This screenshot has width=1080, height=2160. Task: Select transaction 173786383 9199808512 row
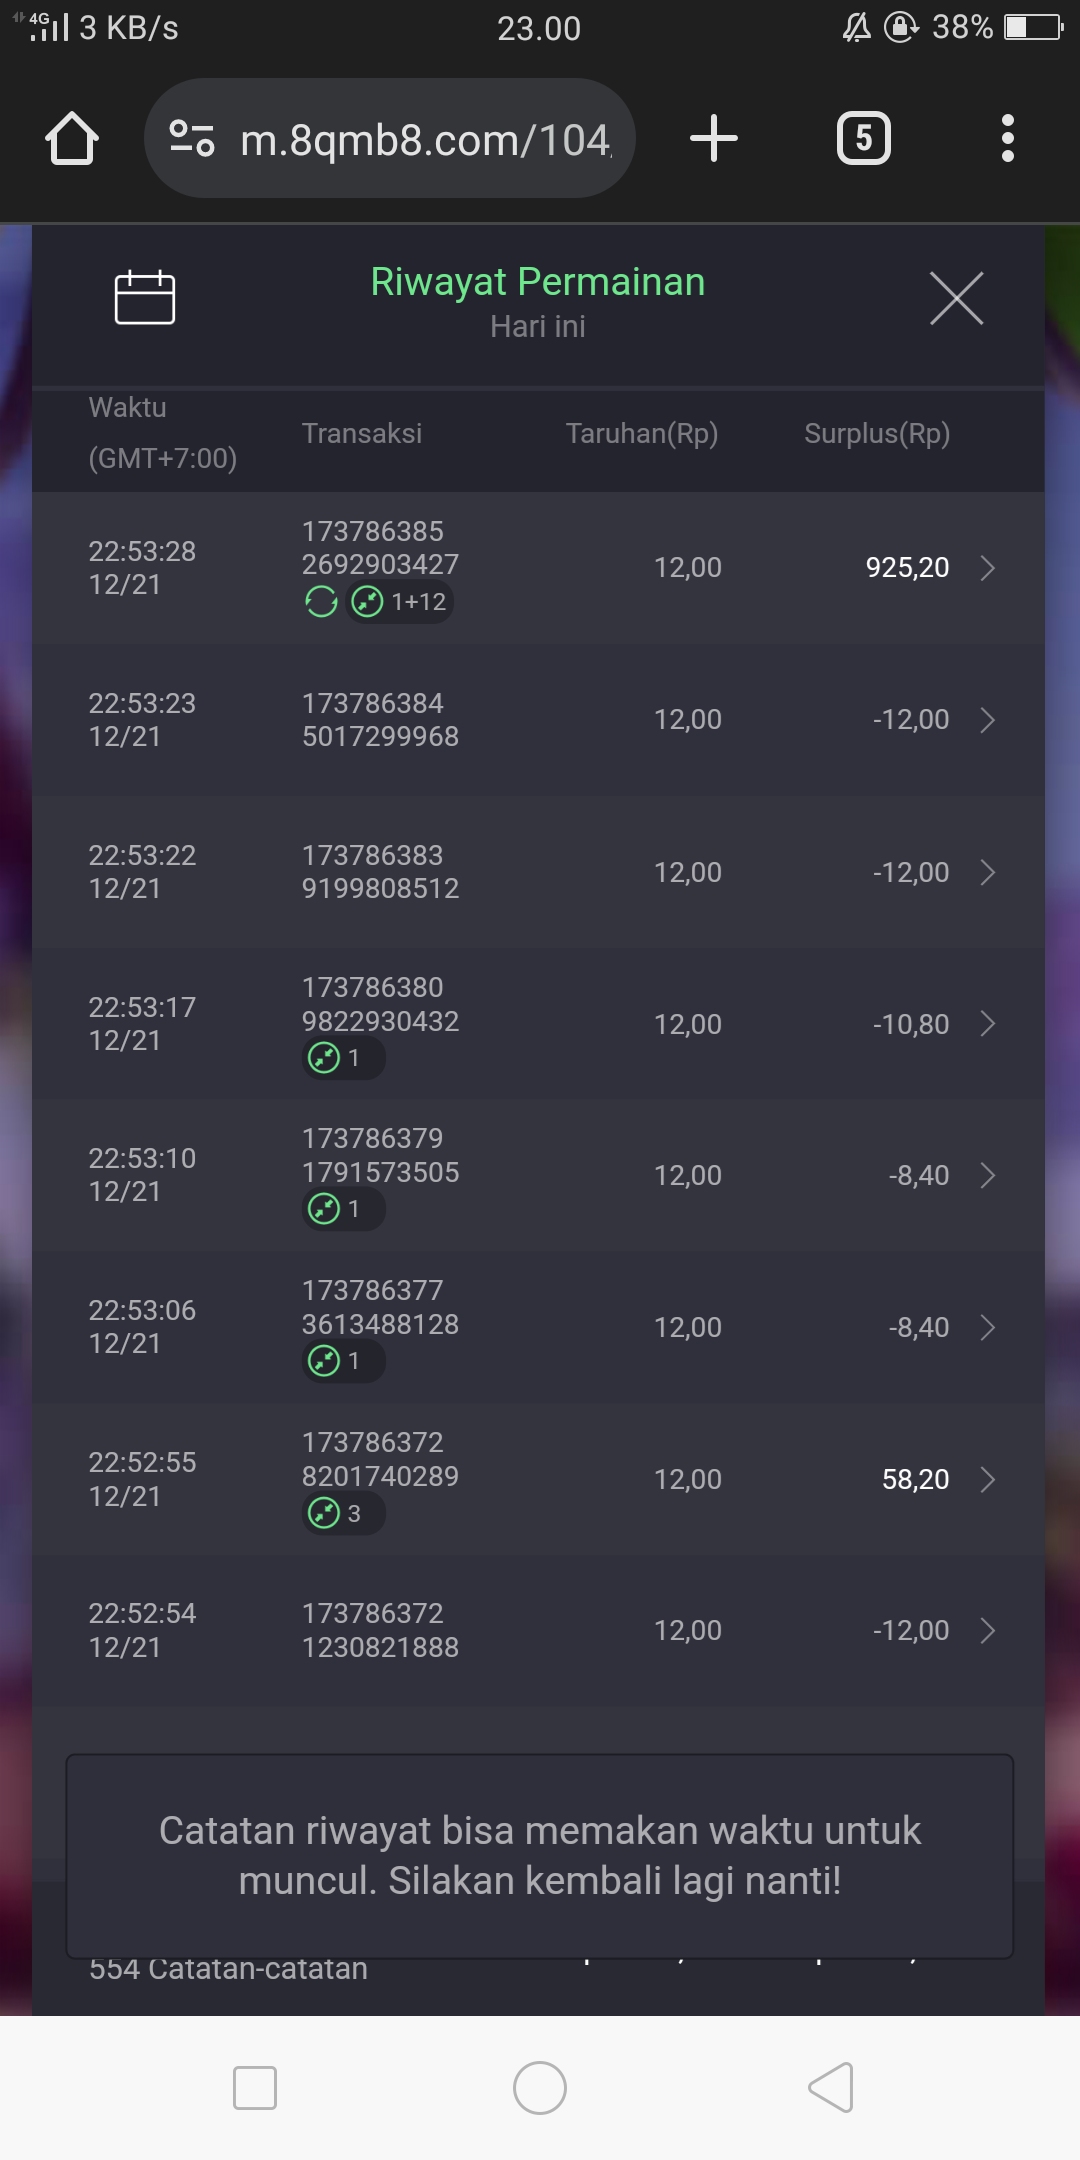(x=380, y=872)
